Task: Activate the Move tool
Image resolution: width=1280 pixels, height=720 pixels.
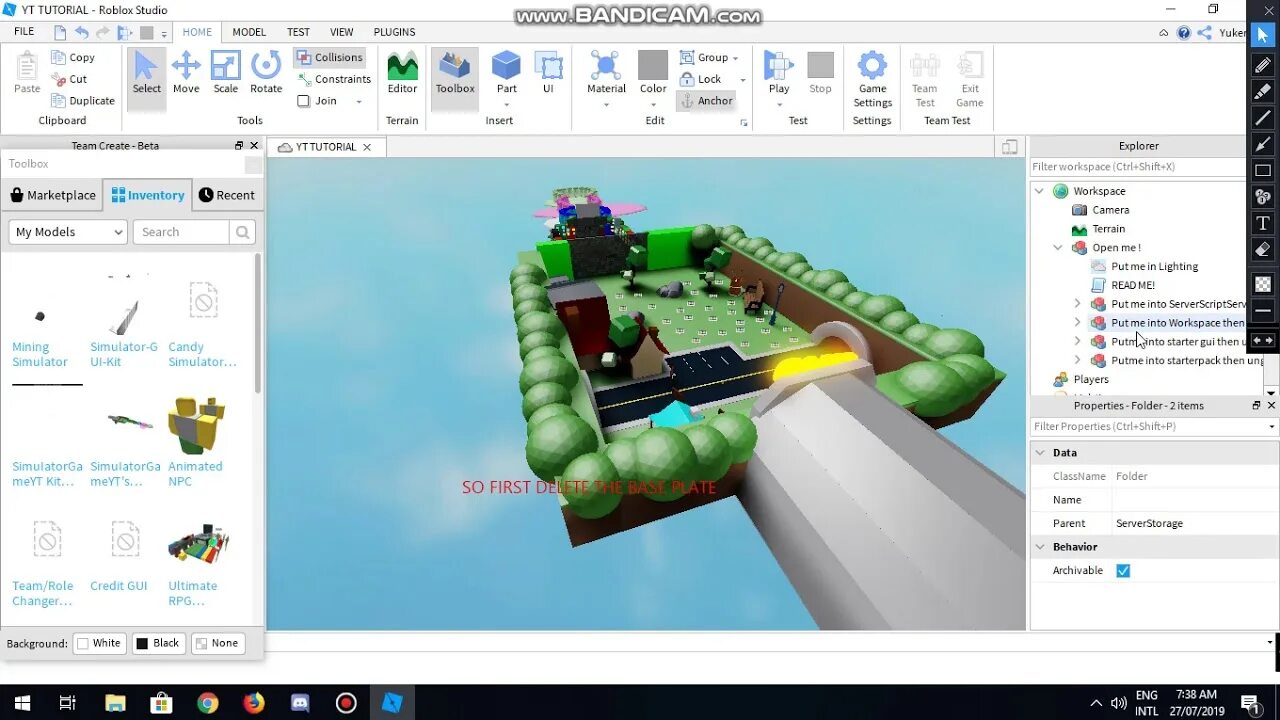Action: pos(186,73)
